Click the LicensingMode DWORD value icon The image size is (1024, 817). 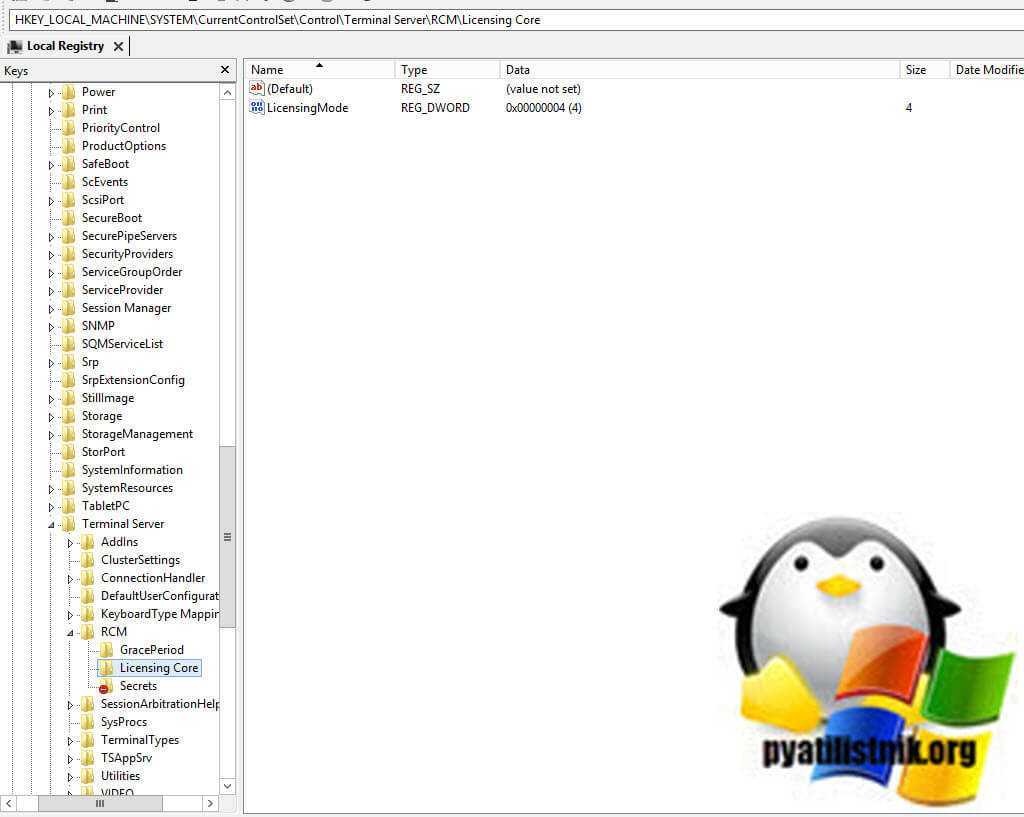(257, 107)
